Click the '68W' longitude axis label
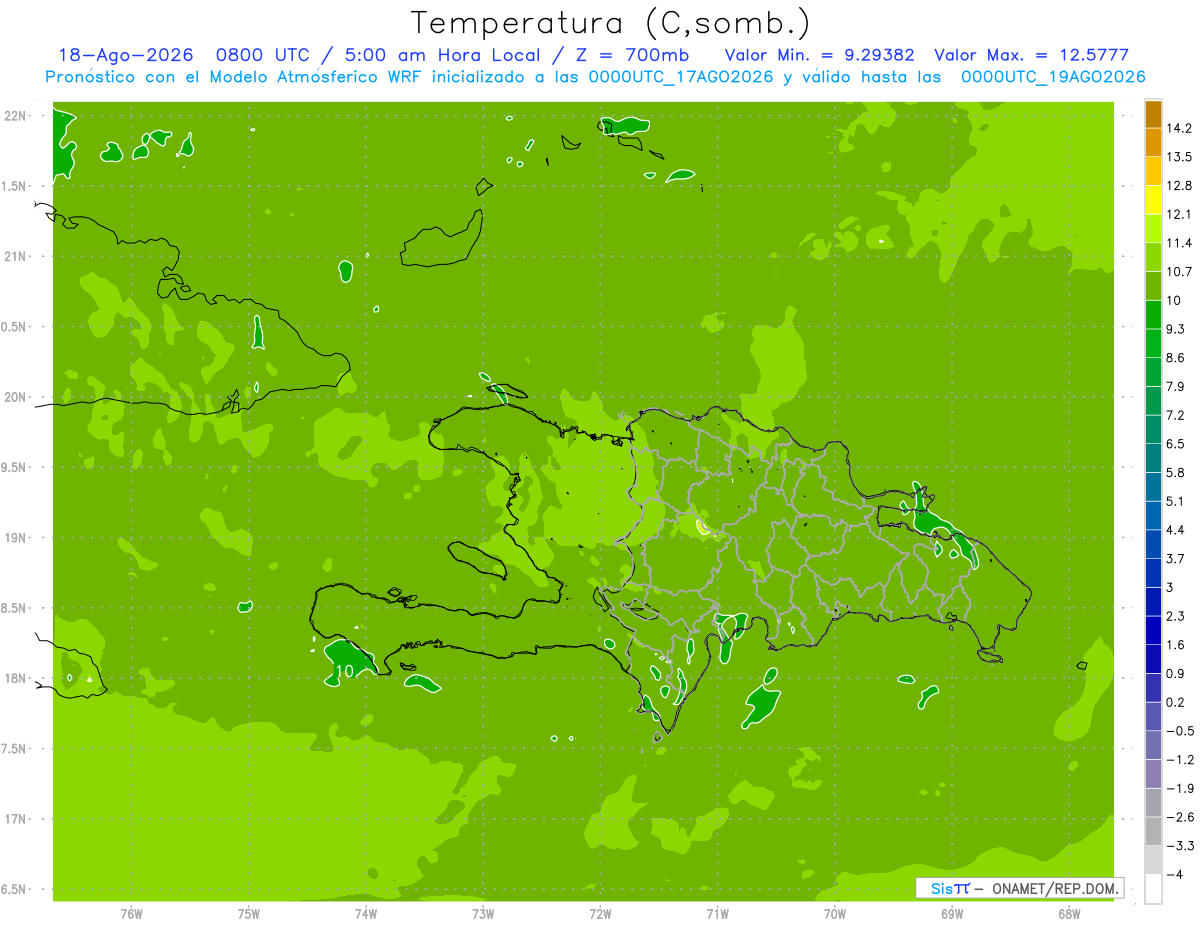This screenshot has width=1200, height=927. pos(1069,914)
